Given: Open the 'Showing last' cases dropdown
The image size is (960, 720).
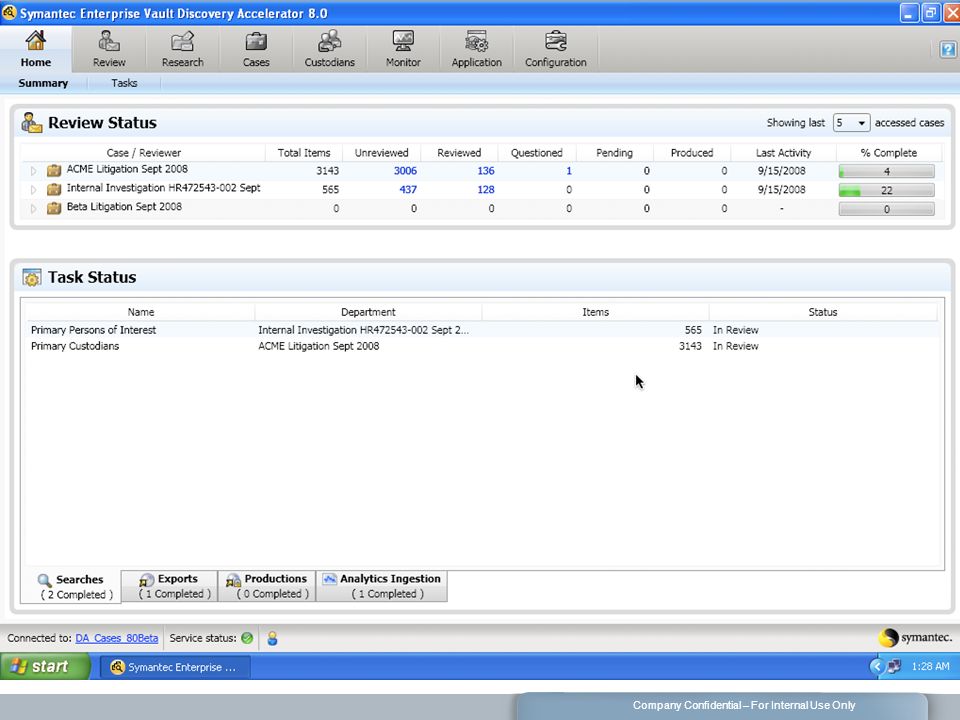Looking at the screenshot, I should coord(851,123).
